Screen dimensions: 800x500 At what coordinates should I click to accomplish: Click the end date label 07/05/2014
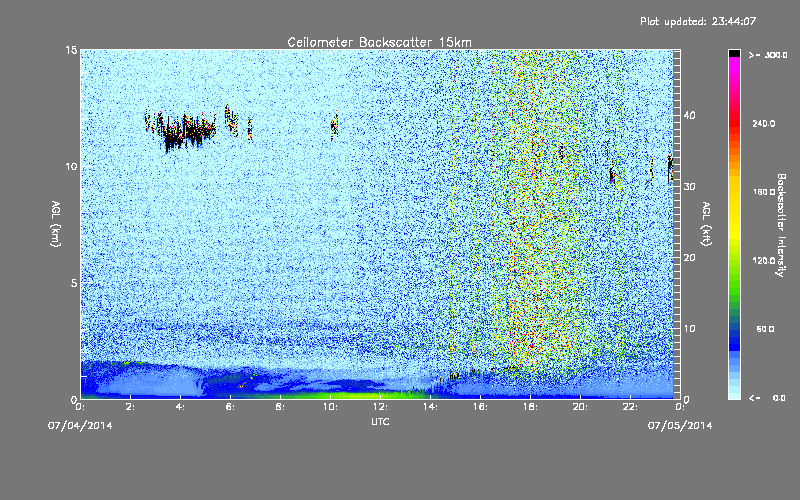(x=680, y=425)
